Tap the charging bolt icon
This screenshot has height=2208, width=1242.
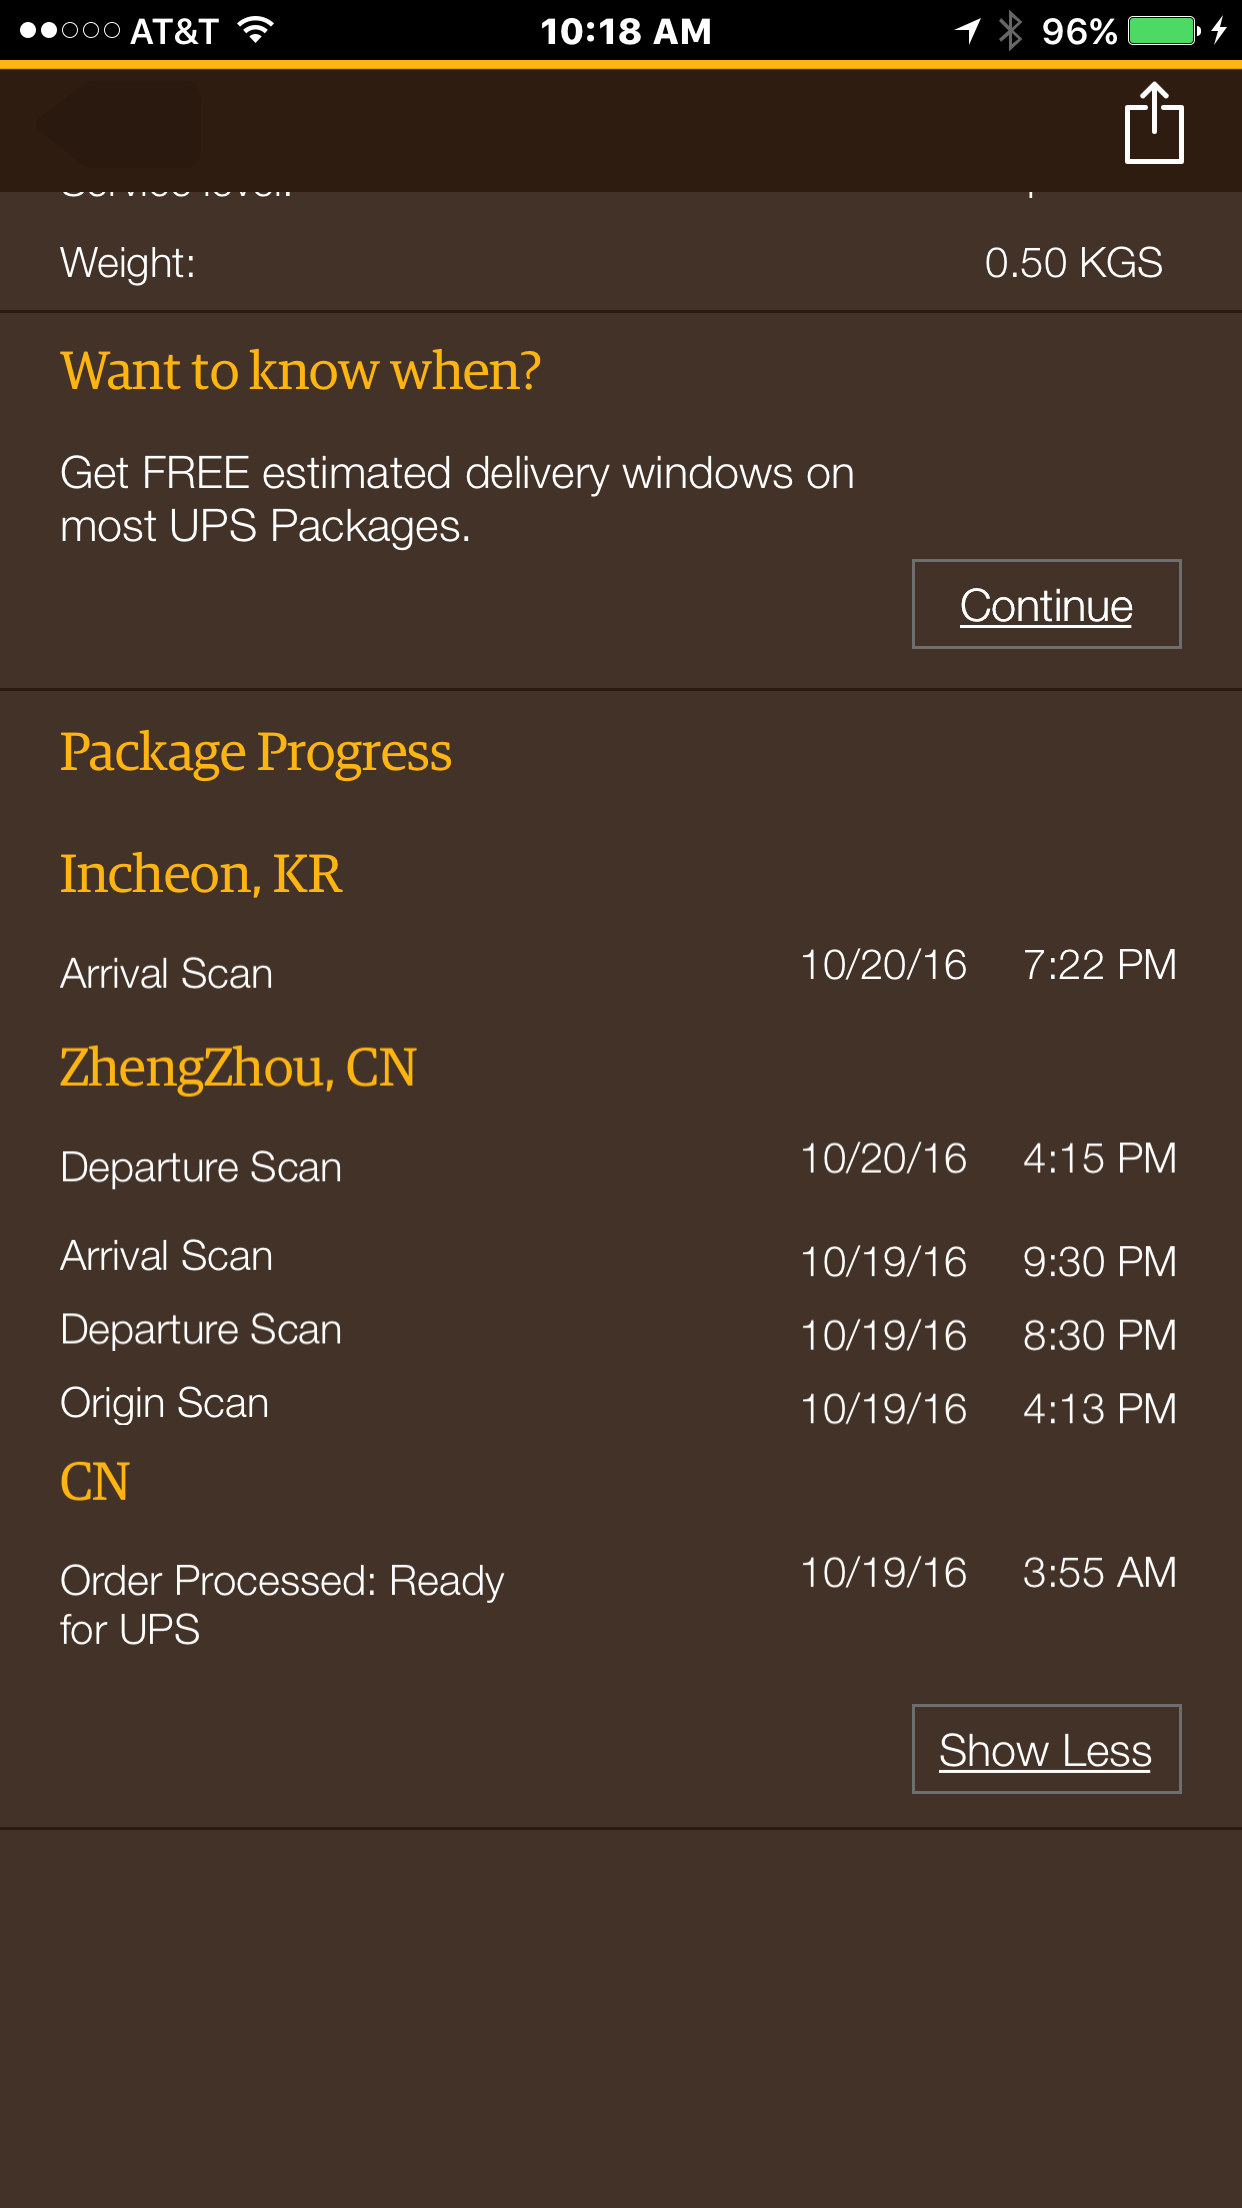(1218, 31)
